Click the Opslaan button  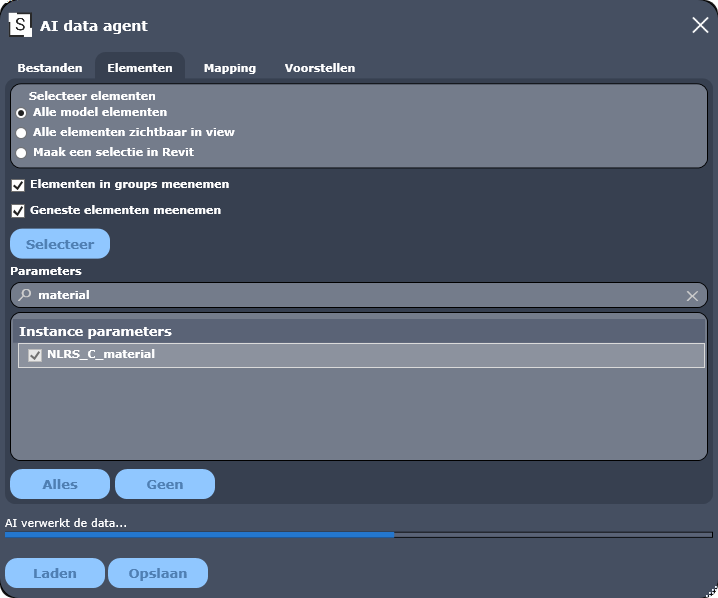[x=158, y=573]
